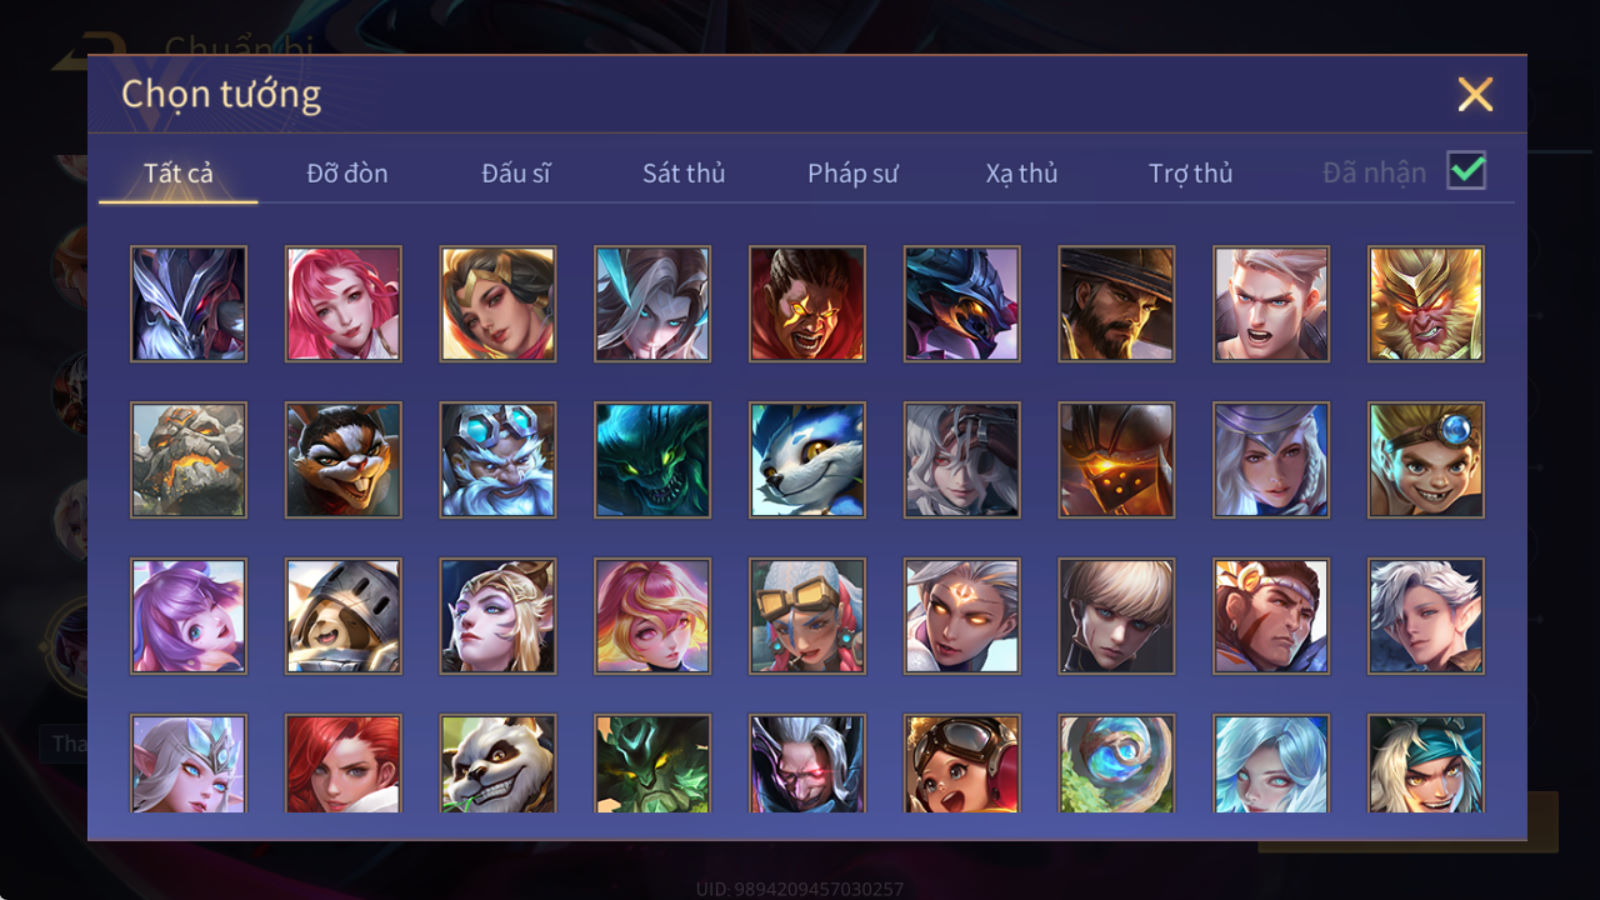The height and width of the screenshot is (900, 1600).
Task: Select the bearded cowboy hat hero
Action: (1116, 304)
